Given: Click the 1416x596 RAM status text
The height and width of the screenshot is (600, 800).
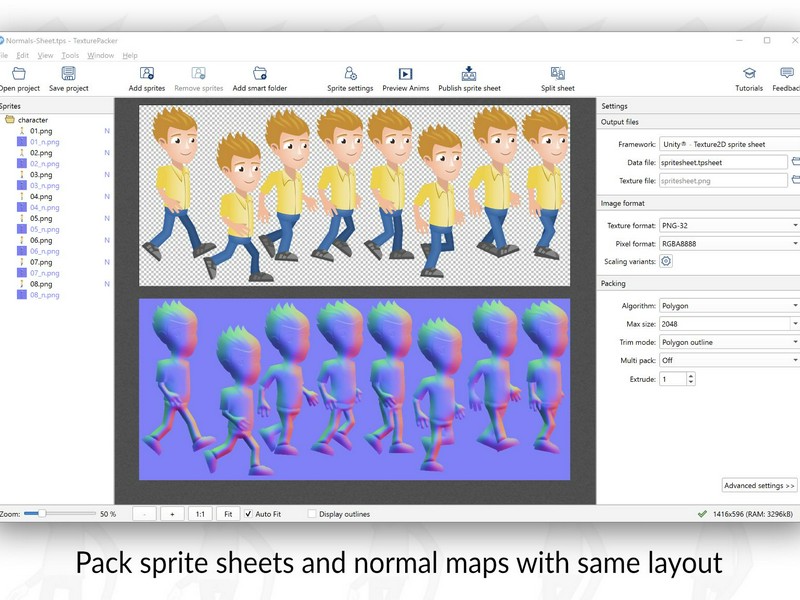Looking at the screenshot, I should [753, 514].
